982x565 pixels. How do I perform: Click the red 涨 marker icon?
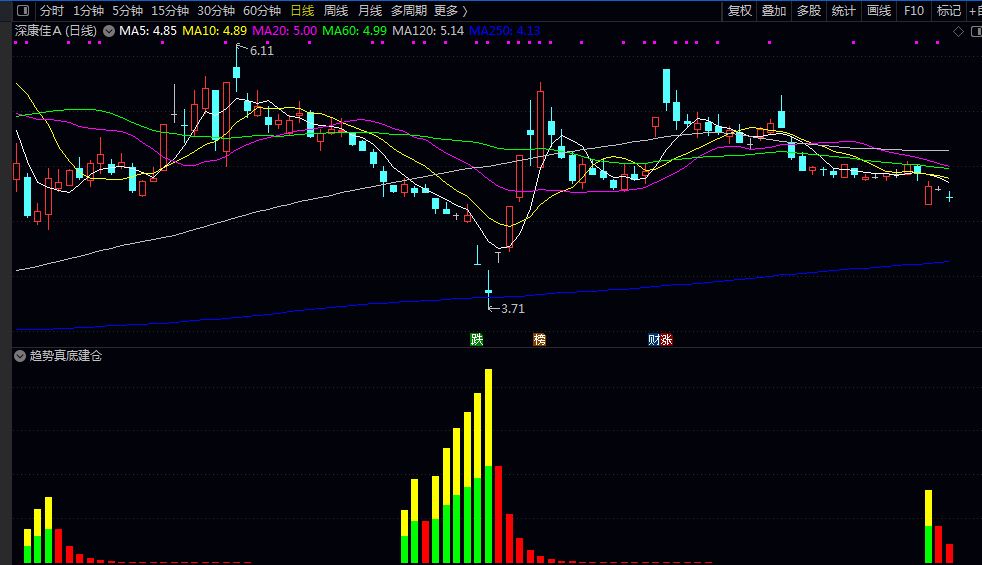tap(667, 340)
